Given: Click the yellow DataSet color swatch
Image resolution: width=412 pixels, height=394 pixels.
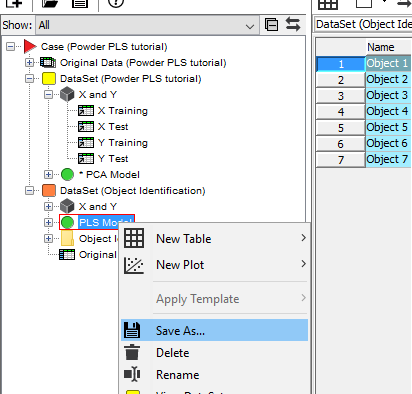Looking at the screenshot, I should (x=49, y=78).
